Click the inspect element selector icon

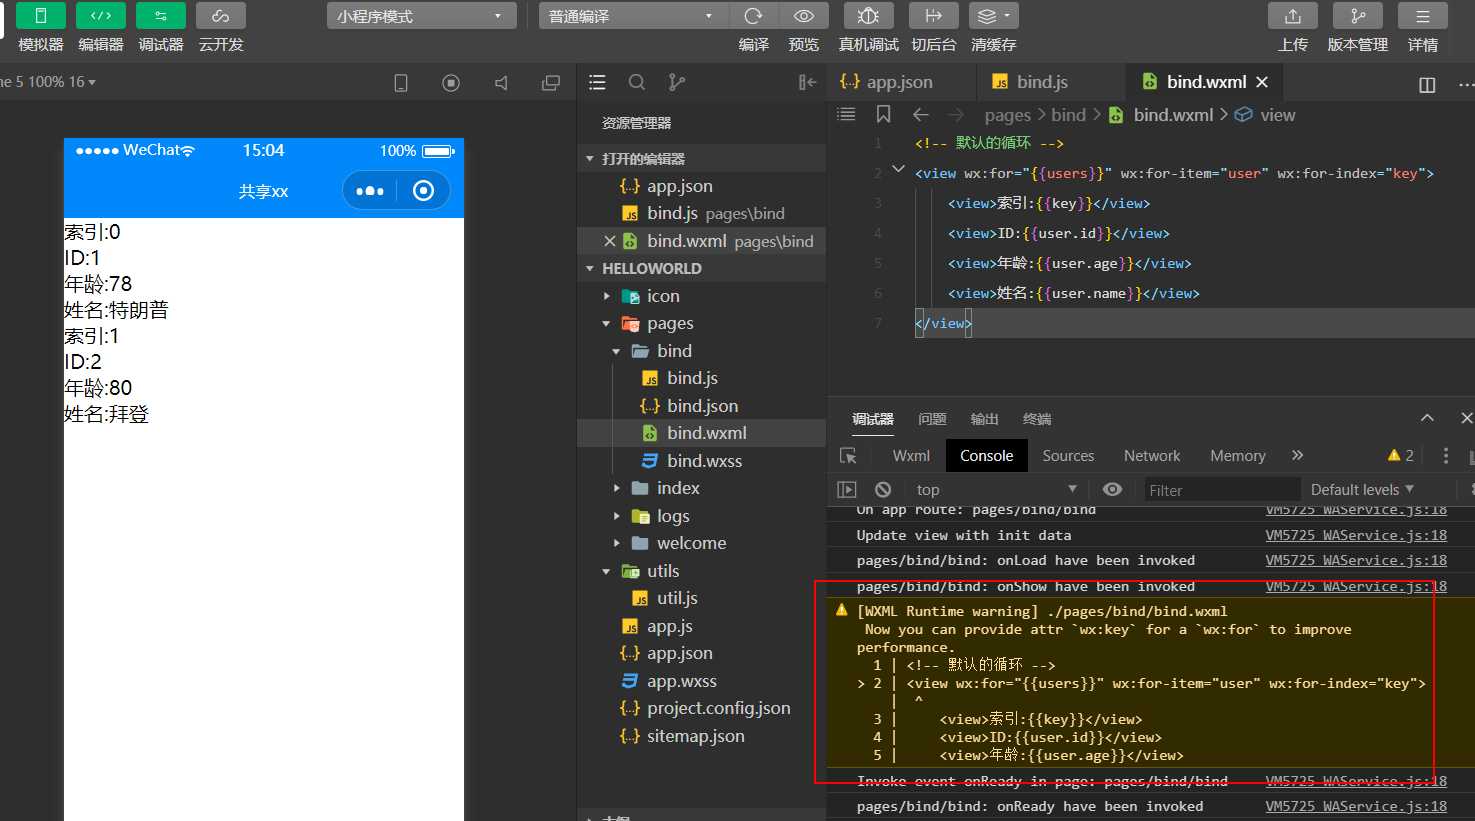(848, 456)
